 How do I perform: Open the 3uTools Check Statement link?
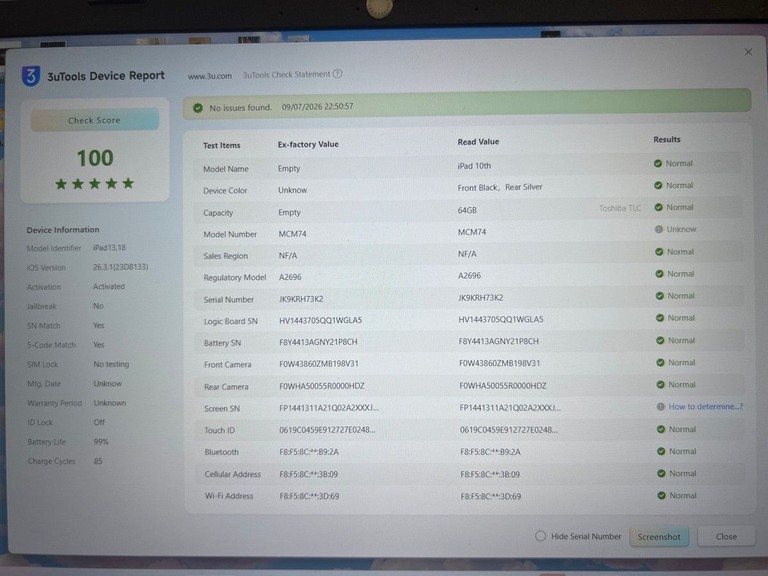(x=287, y=74)
